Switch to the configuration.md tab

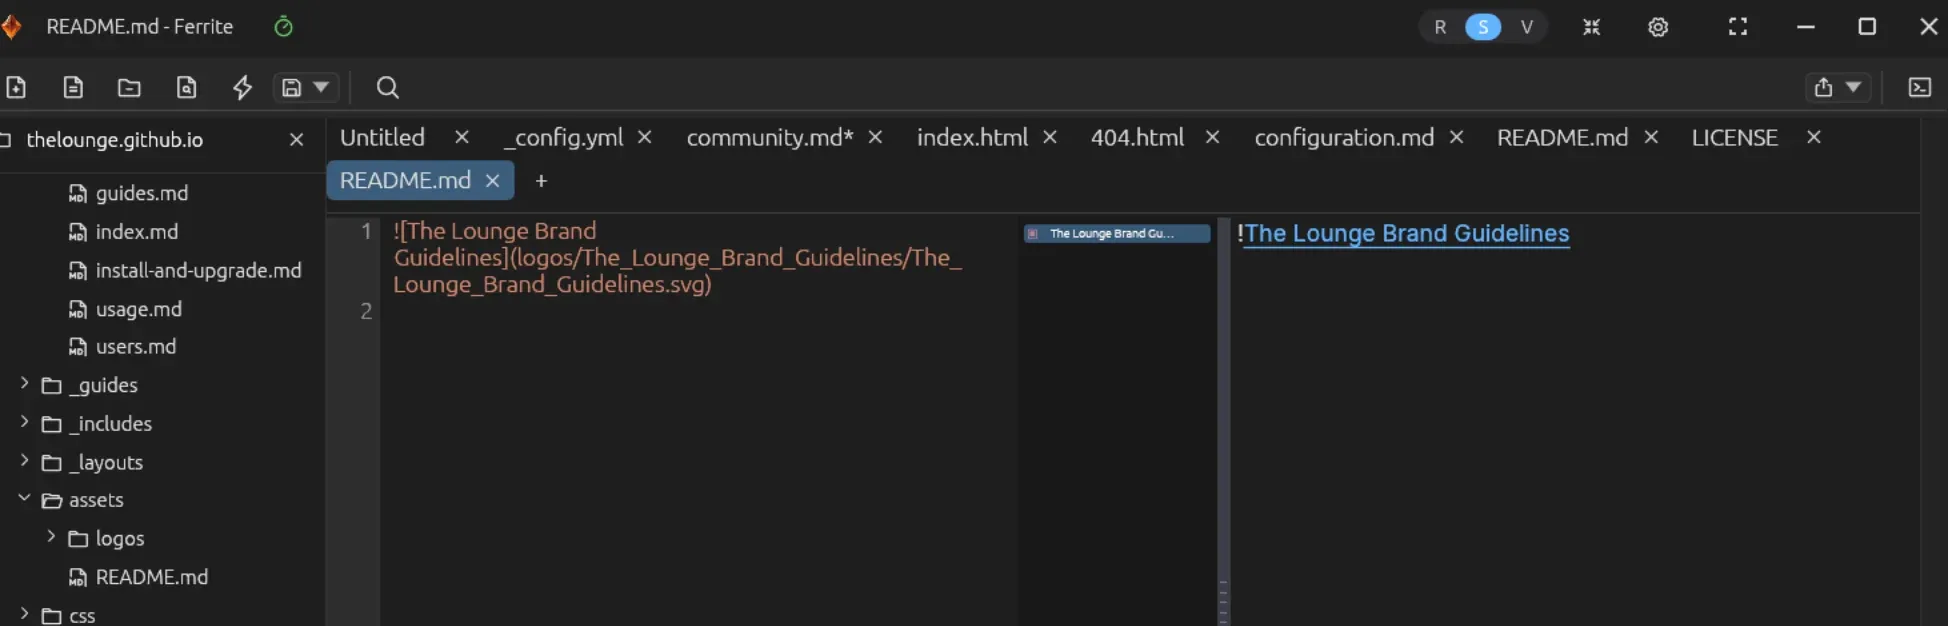pyautogui.click(x=1344, y=137)
